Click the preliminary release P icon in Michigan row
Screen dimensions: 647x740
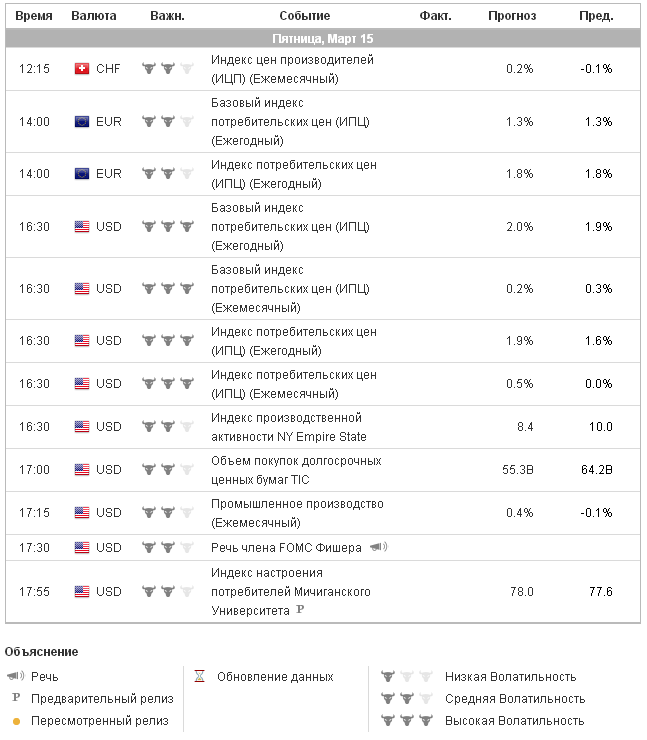(300, 609)
